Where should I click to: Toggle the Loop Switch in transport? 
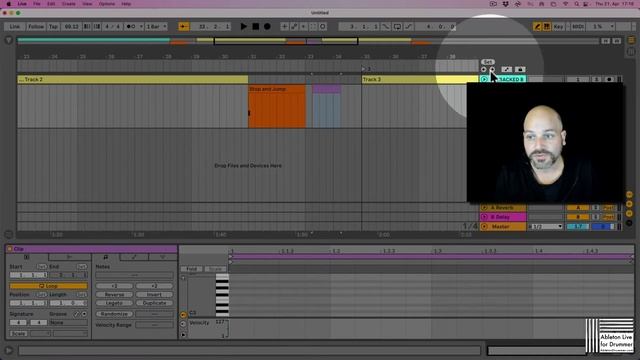[x=397, y=27]
